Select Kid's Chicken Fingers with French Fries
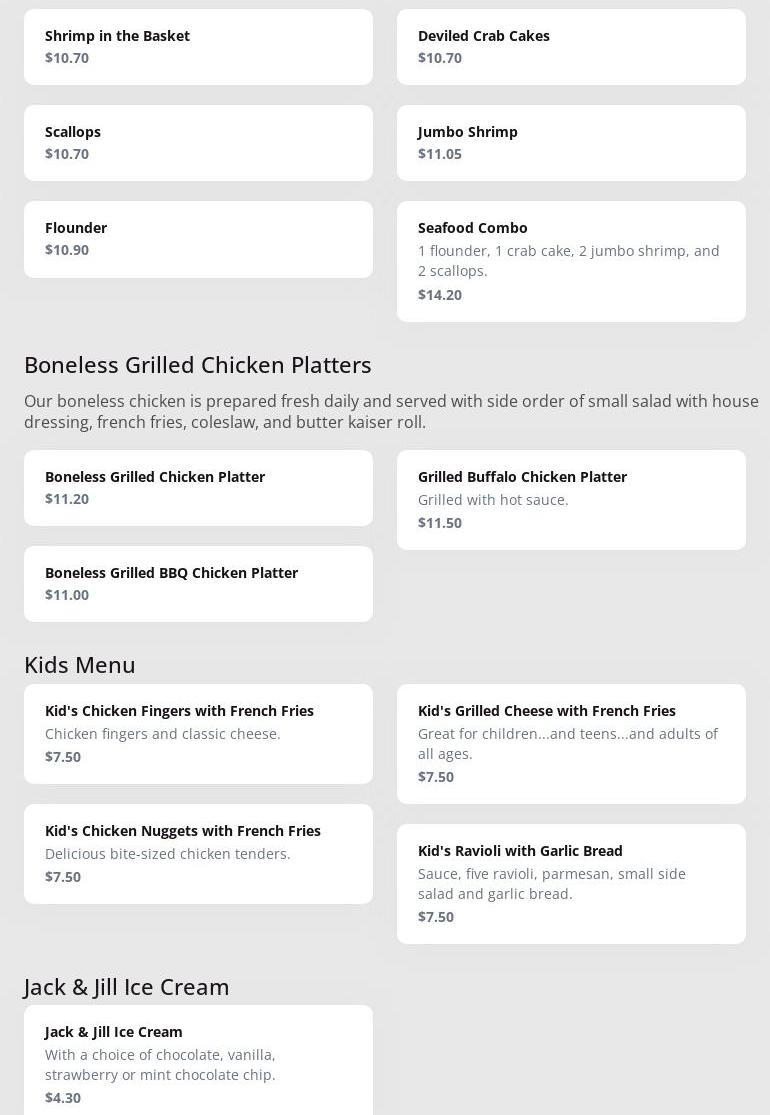This screenshot has width=770, height=1115. coord(198,733)
